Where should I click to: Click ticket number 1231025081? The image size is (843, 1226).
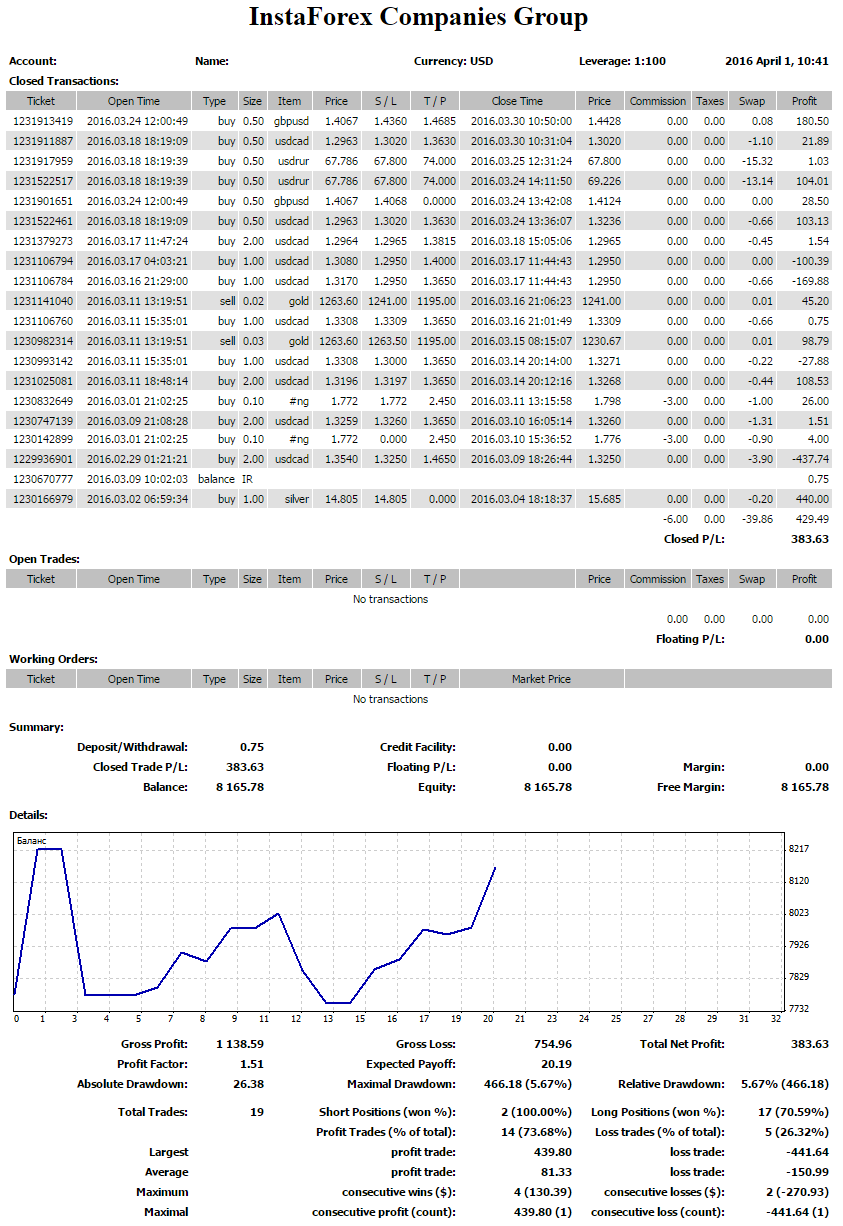pos(43,381)
